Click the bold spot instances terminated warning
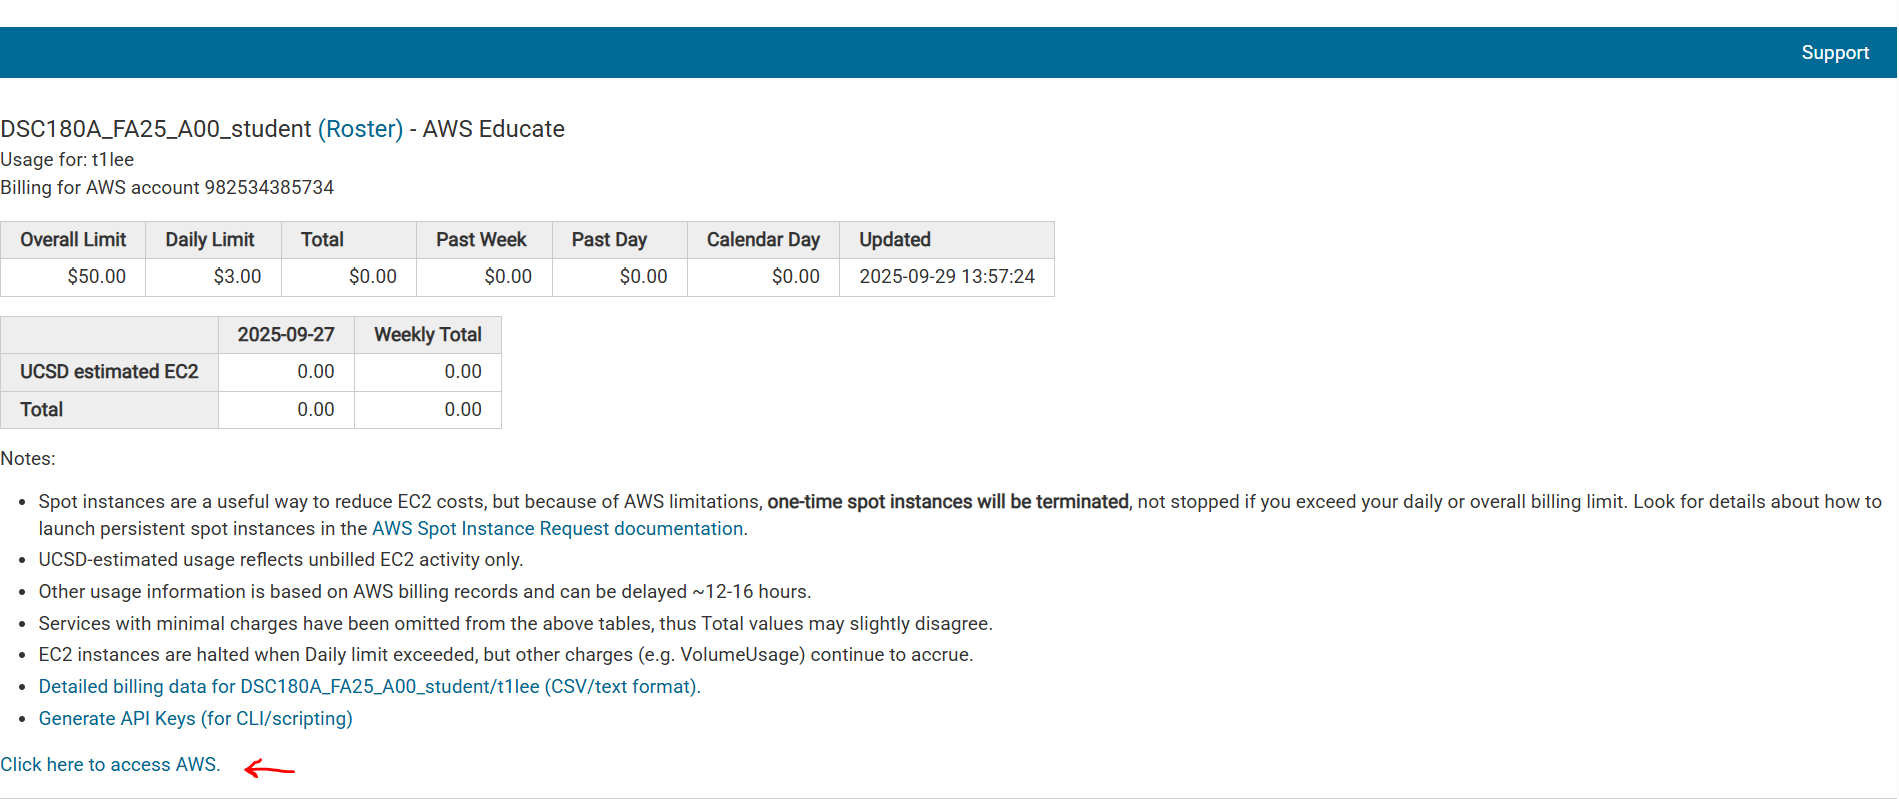Screen dimensions: 1899x799 pos(947,502)
